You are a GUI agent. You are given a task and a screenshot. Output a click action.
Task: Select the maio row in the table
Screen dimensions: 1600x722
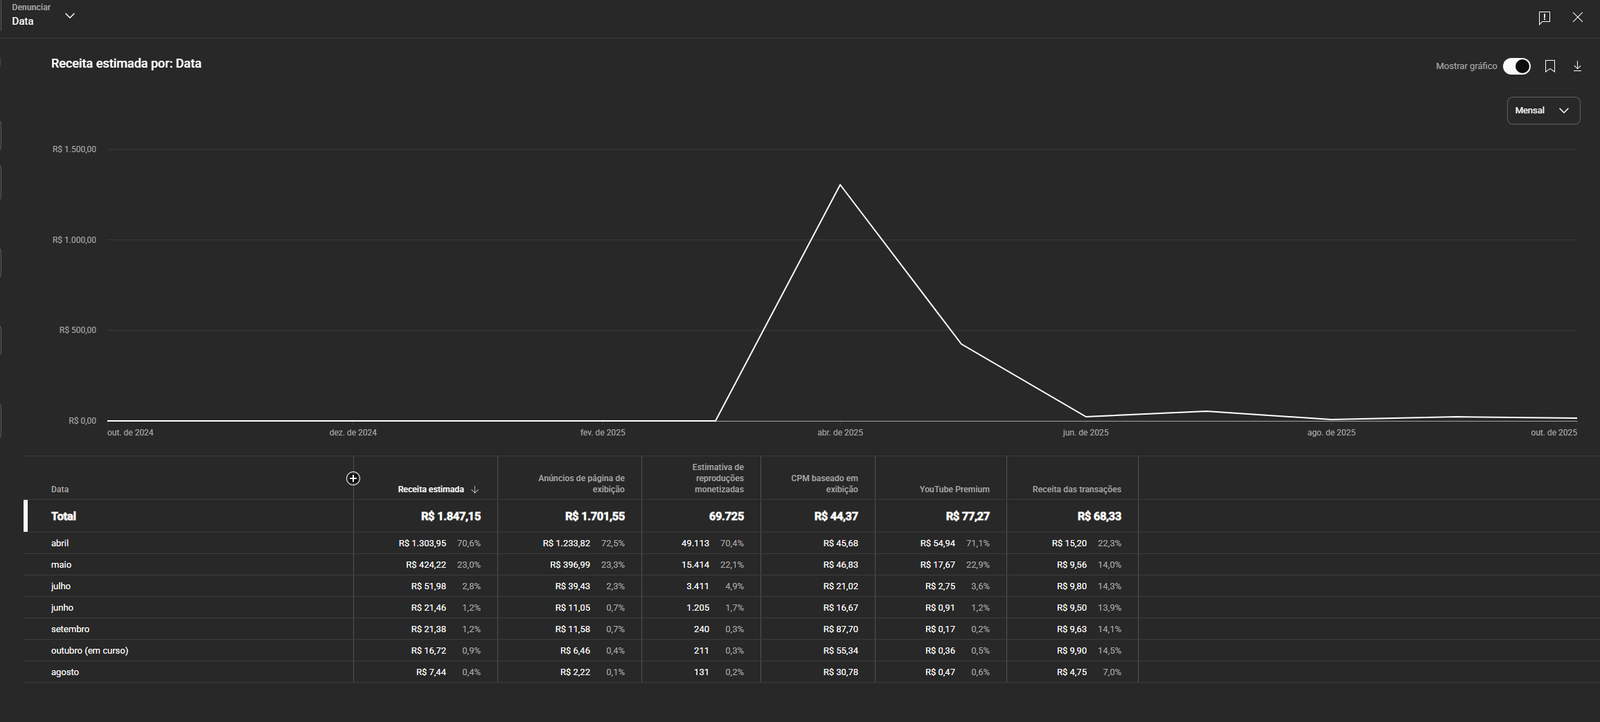point(581,565)
